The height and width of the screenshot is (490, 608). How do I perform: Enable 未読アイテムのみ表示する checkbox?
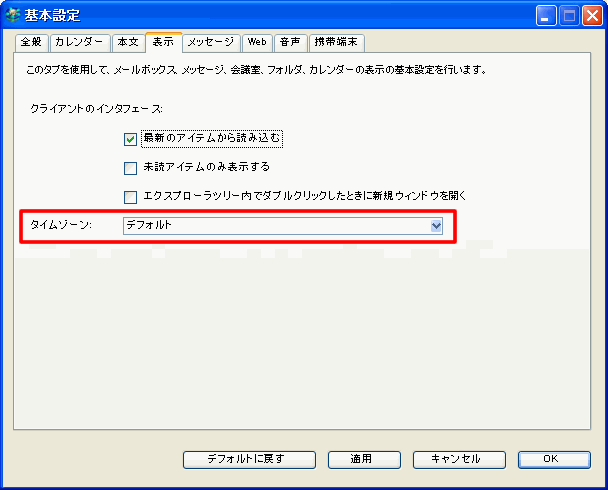tap(130, 168)
